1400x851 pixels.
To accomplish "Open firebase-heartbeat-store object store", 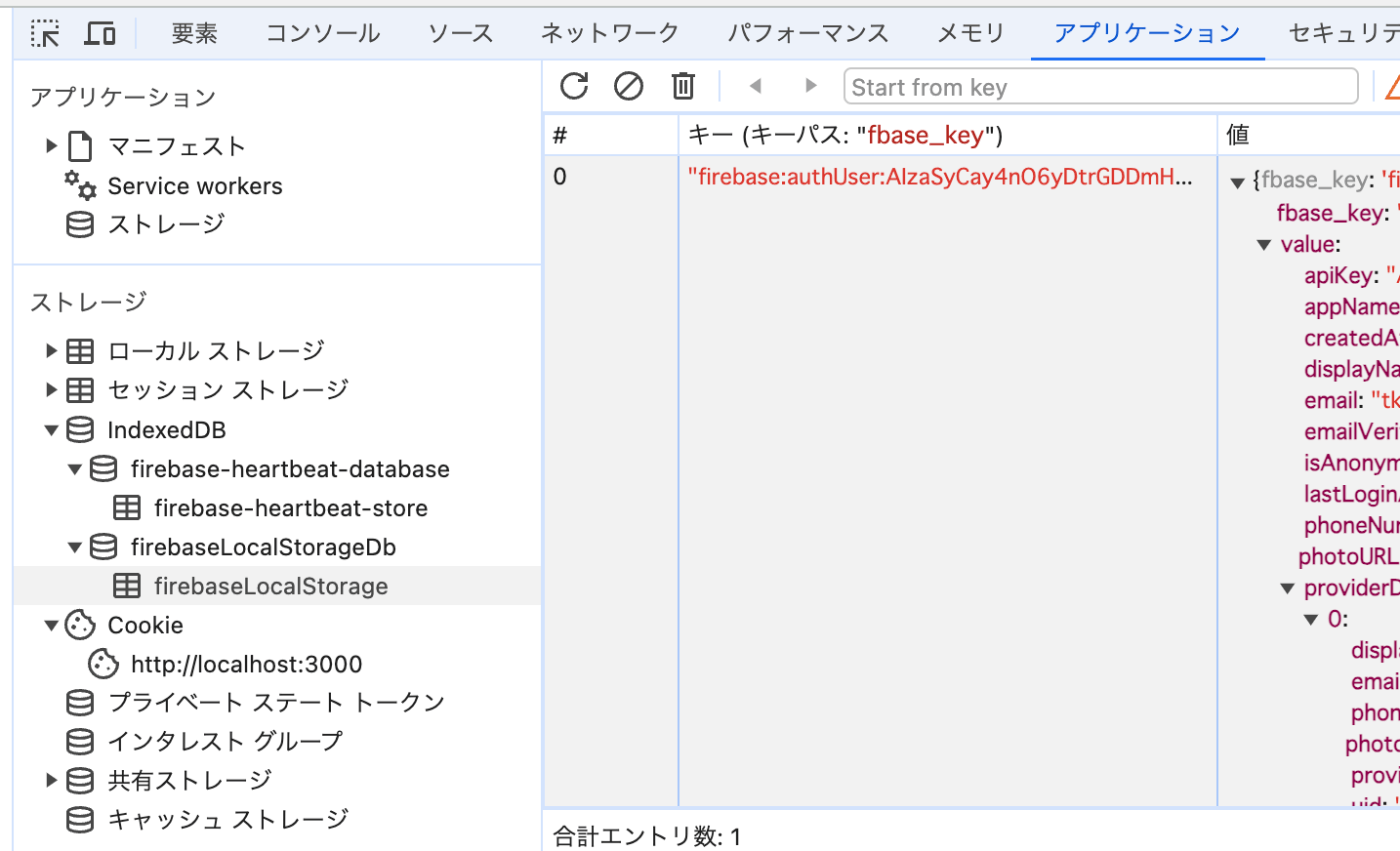I will [x=291, y=508].
